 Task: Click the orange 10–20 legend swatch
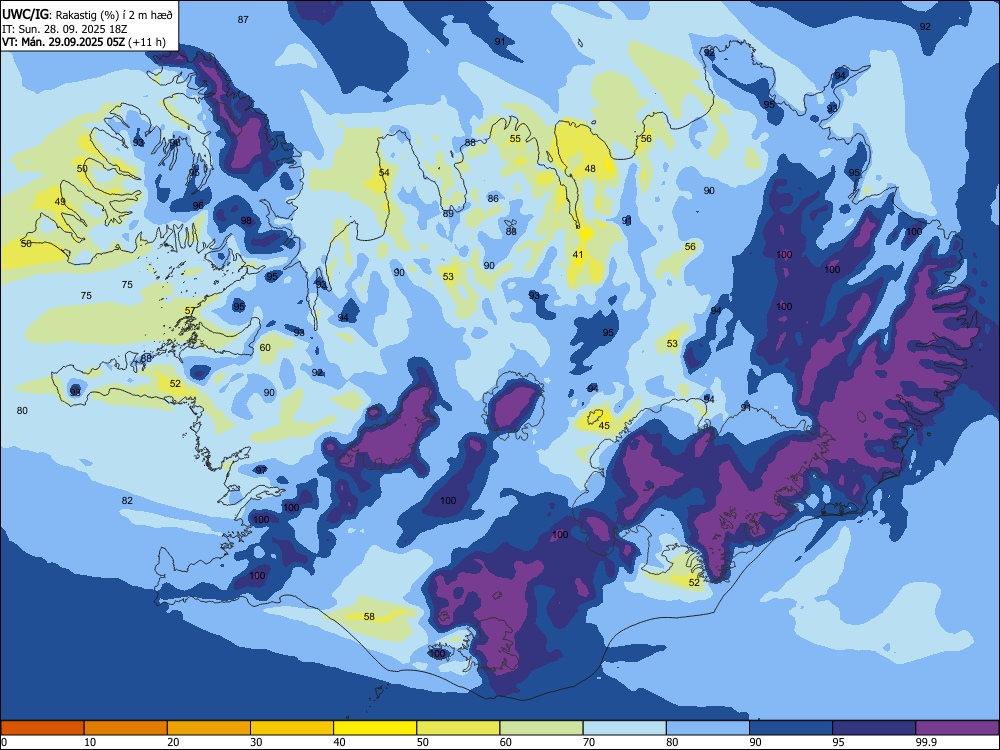(126, 728)
